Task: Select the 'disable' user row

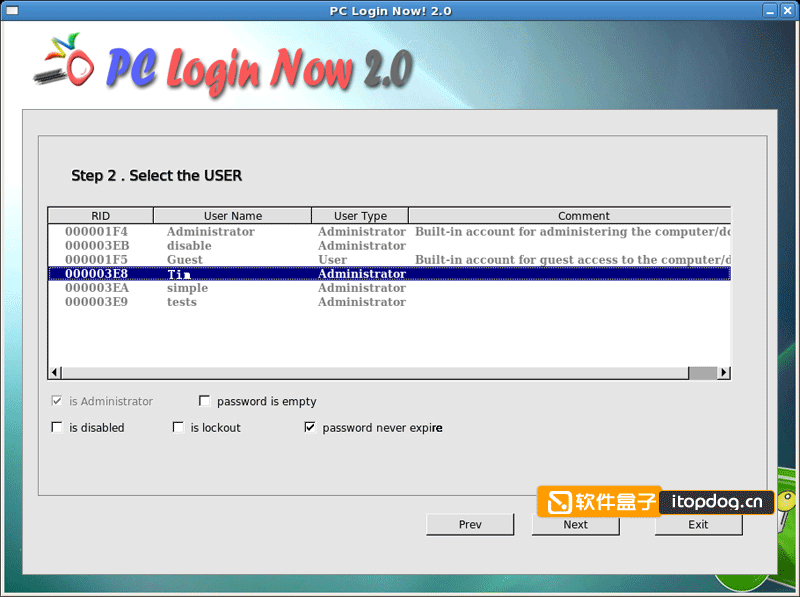Action: tap(389, 246)
